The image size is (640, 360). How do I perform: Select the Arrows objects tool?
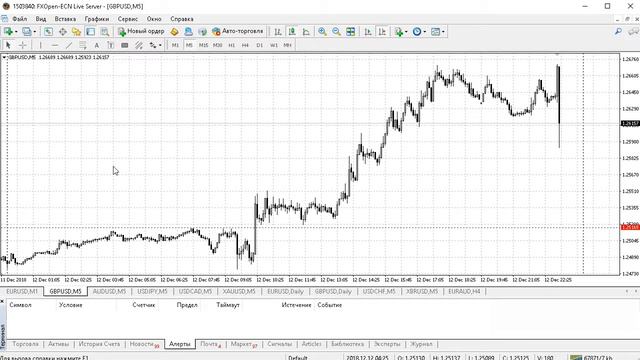click(x=153, y=45)
